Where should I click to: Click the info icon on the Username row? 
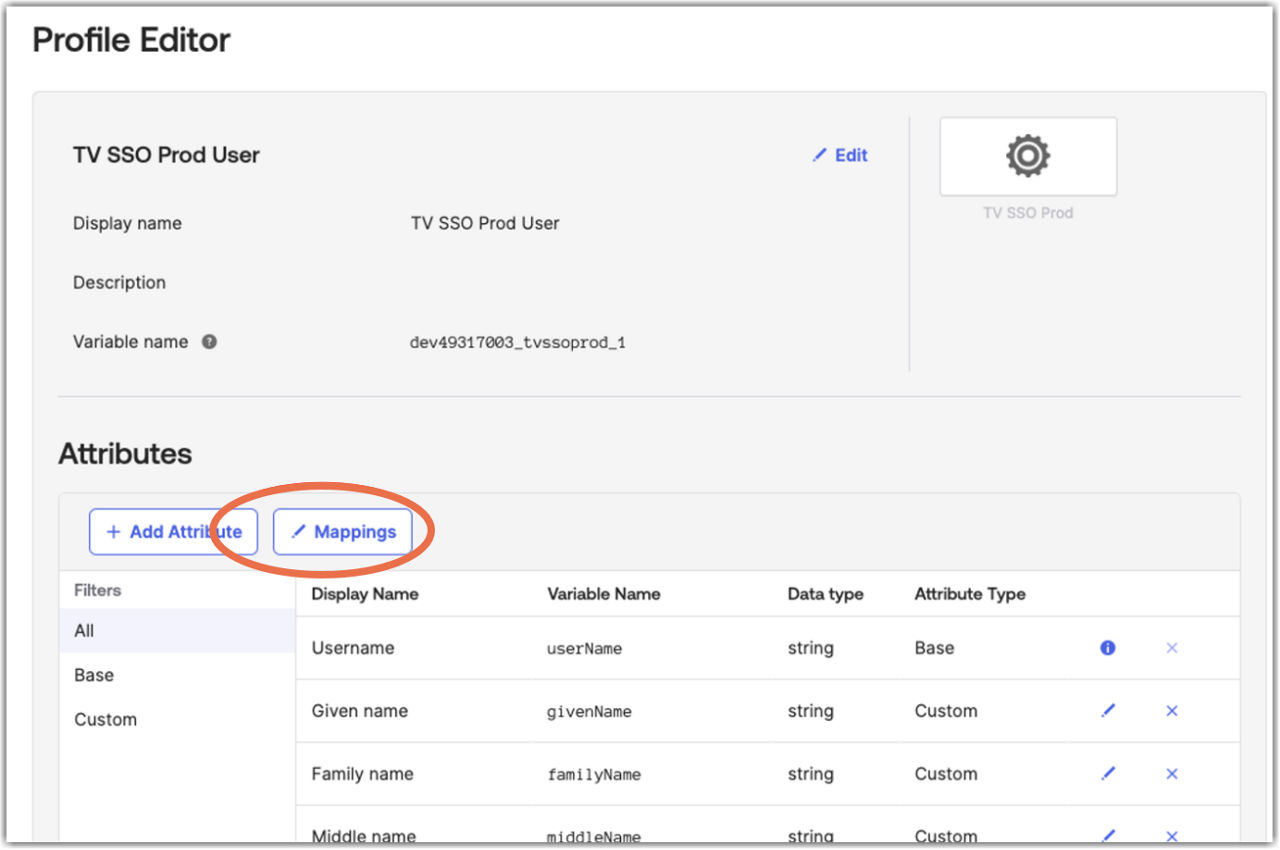[1107, 648]
